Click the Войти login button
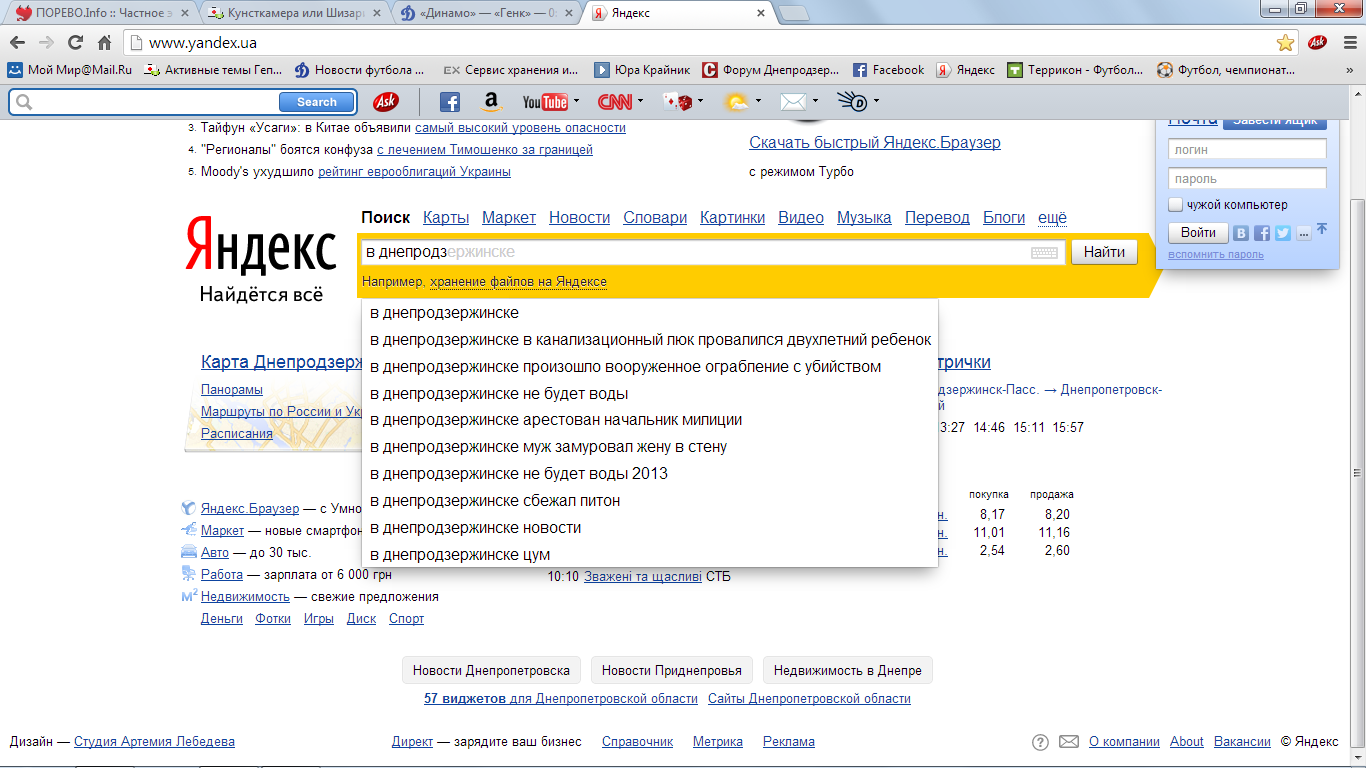Image resolution: width=1366 pixels, height=768 pixels. [1198, 233]
